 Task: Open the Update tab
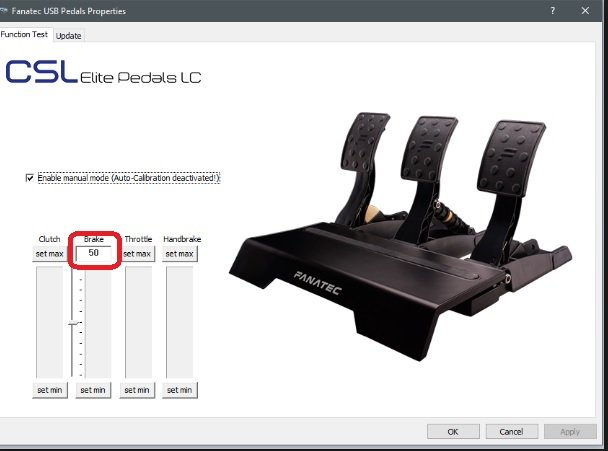click(69, 35)
